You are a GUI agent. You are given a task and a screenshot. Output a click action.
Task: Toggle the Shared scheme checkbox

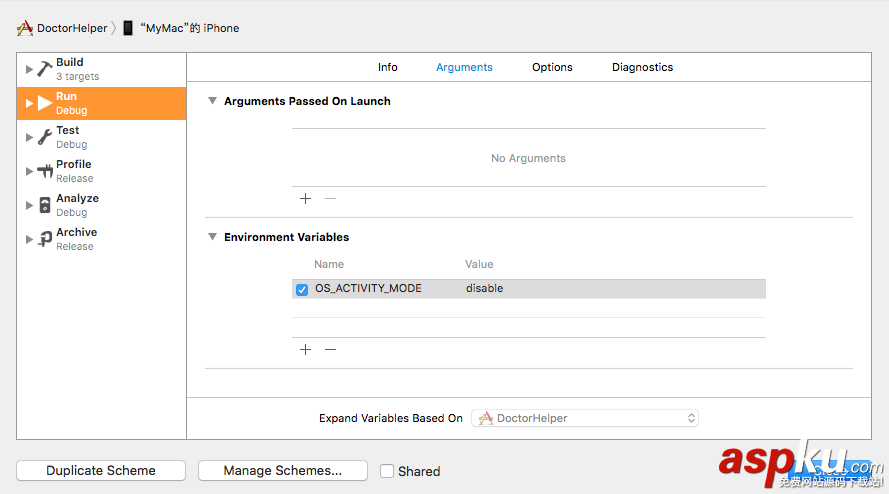[x=387, y=471]
